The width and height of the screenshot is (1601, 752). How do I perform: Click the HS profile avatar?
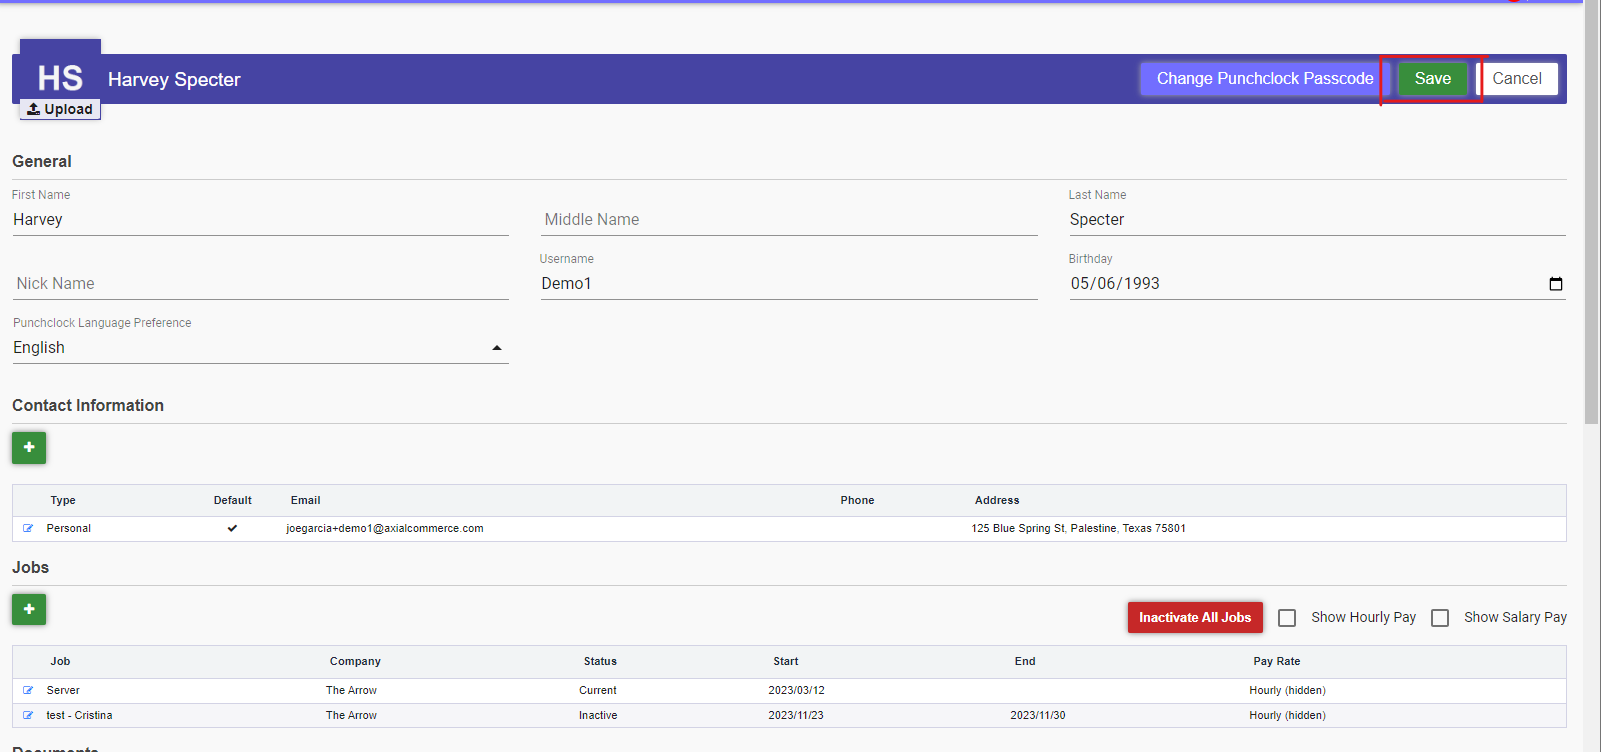[60, 77]
